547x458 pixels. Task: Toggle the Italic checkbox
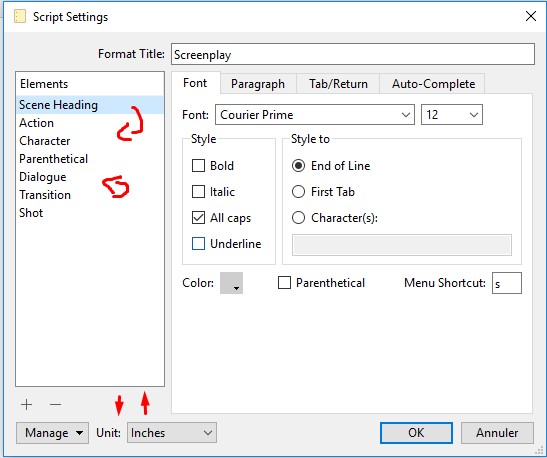click(x=198, y=192)
